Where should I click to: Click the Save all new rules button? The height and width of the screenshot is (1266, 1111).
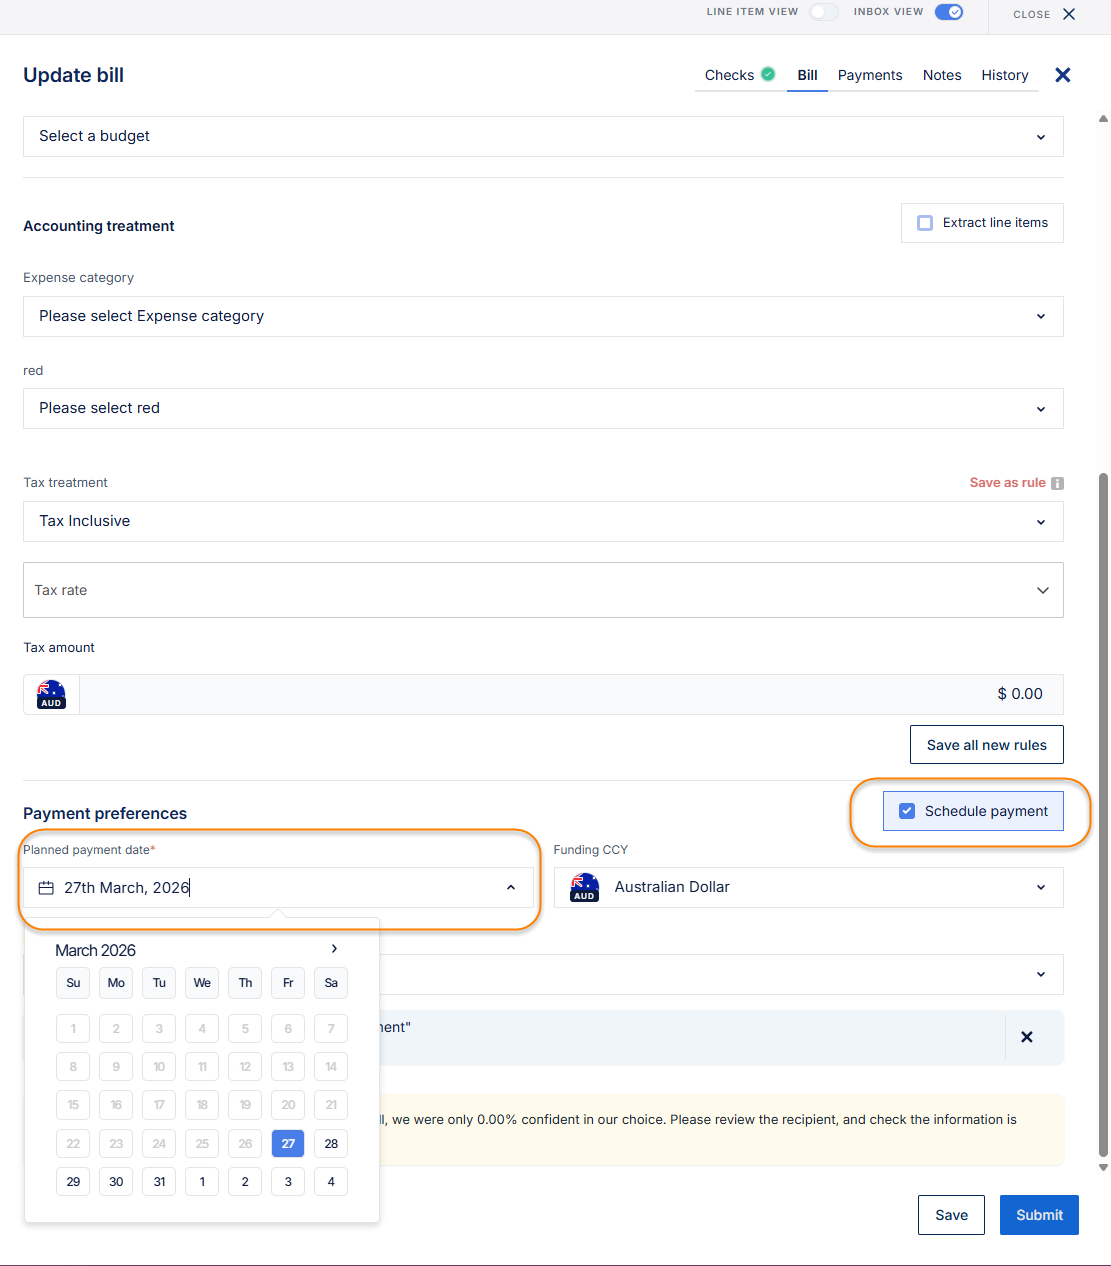[x=986, y=745]
